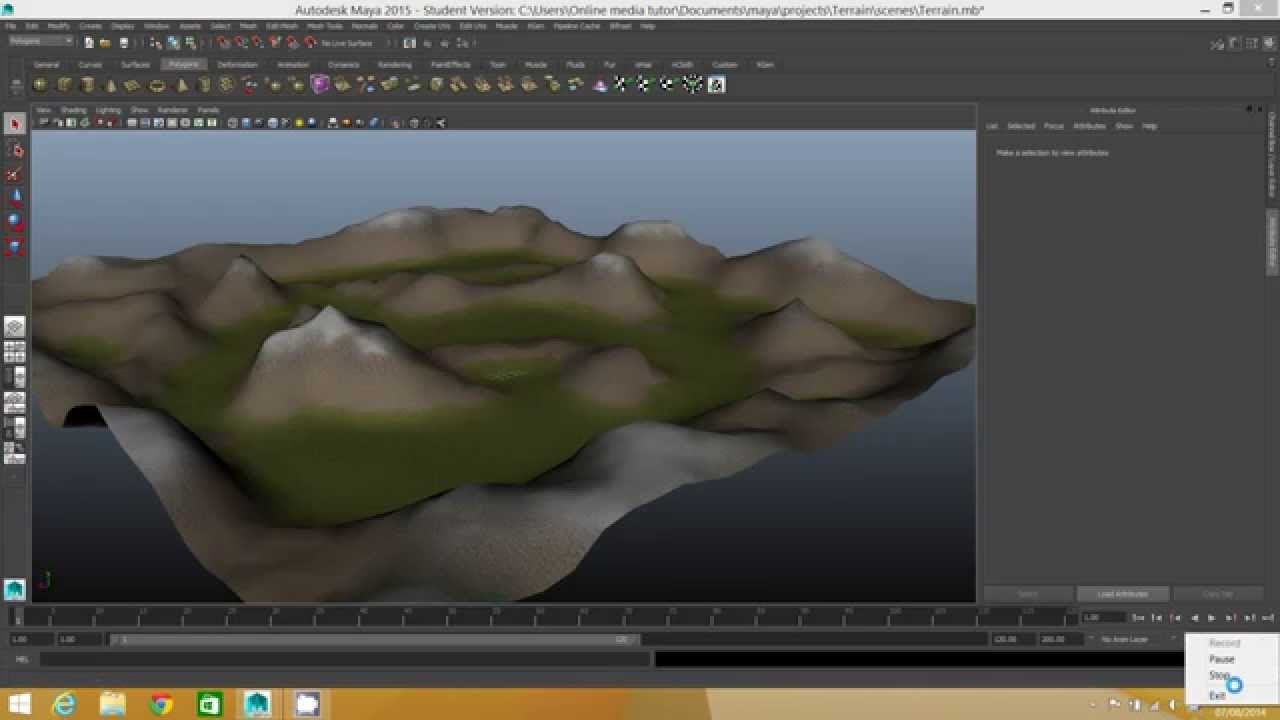Select the polygon sphere shelf icon

[x=40, y=85]
